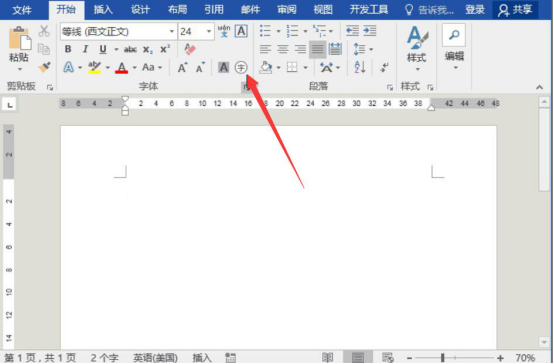
Task: Switch to the 引用 tab
Action: tap(214, 10)
